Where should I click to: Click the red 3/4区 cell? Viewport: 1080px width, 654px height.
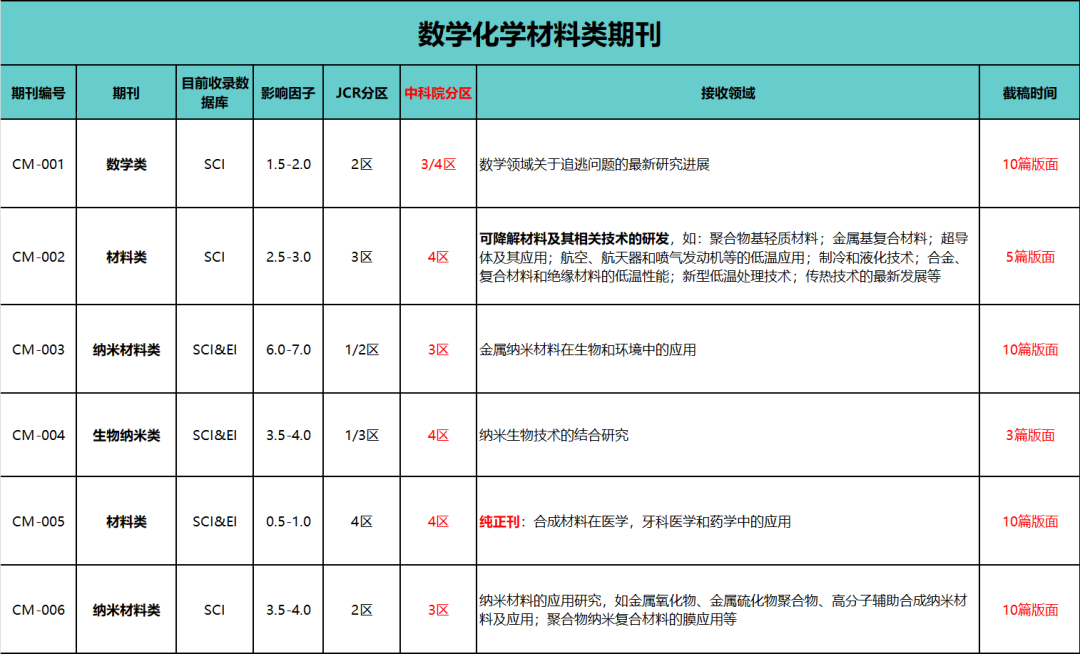438,164
